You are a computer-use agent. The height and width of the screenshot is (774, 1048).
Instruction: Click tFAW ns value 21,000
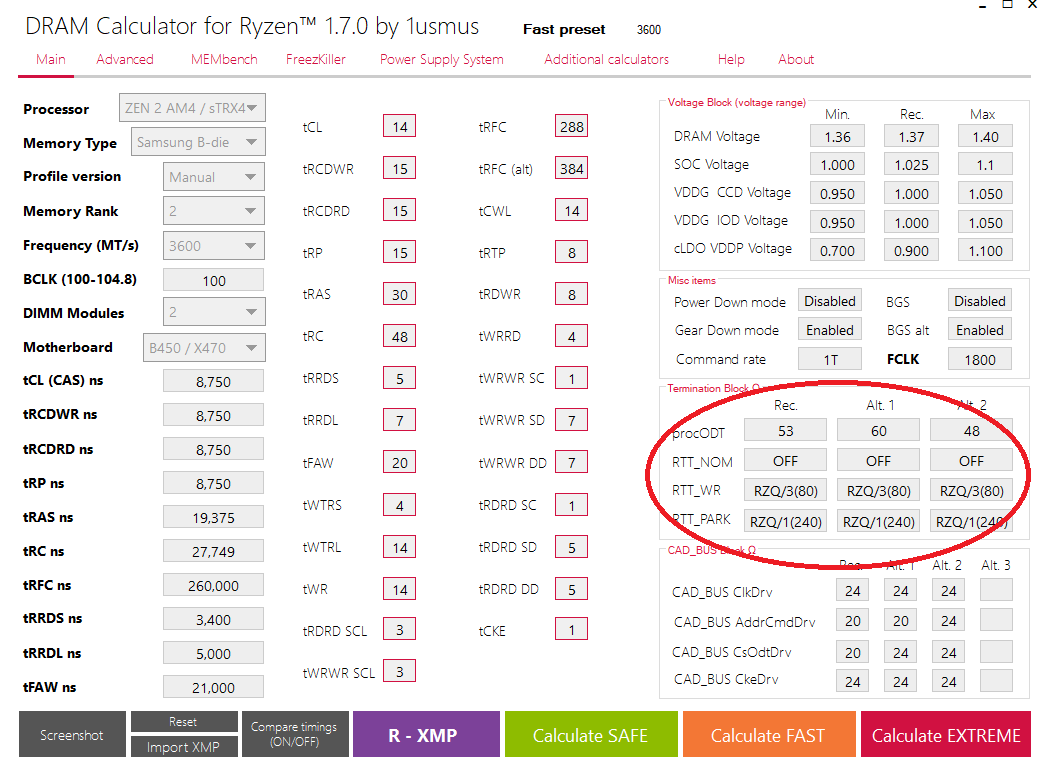tap(213, 687)
